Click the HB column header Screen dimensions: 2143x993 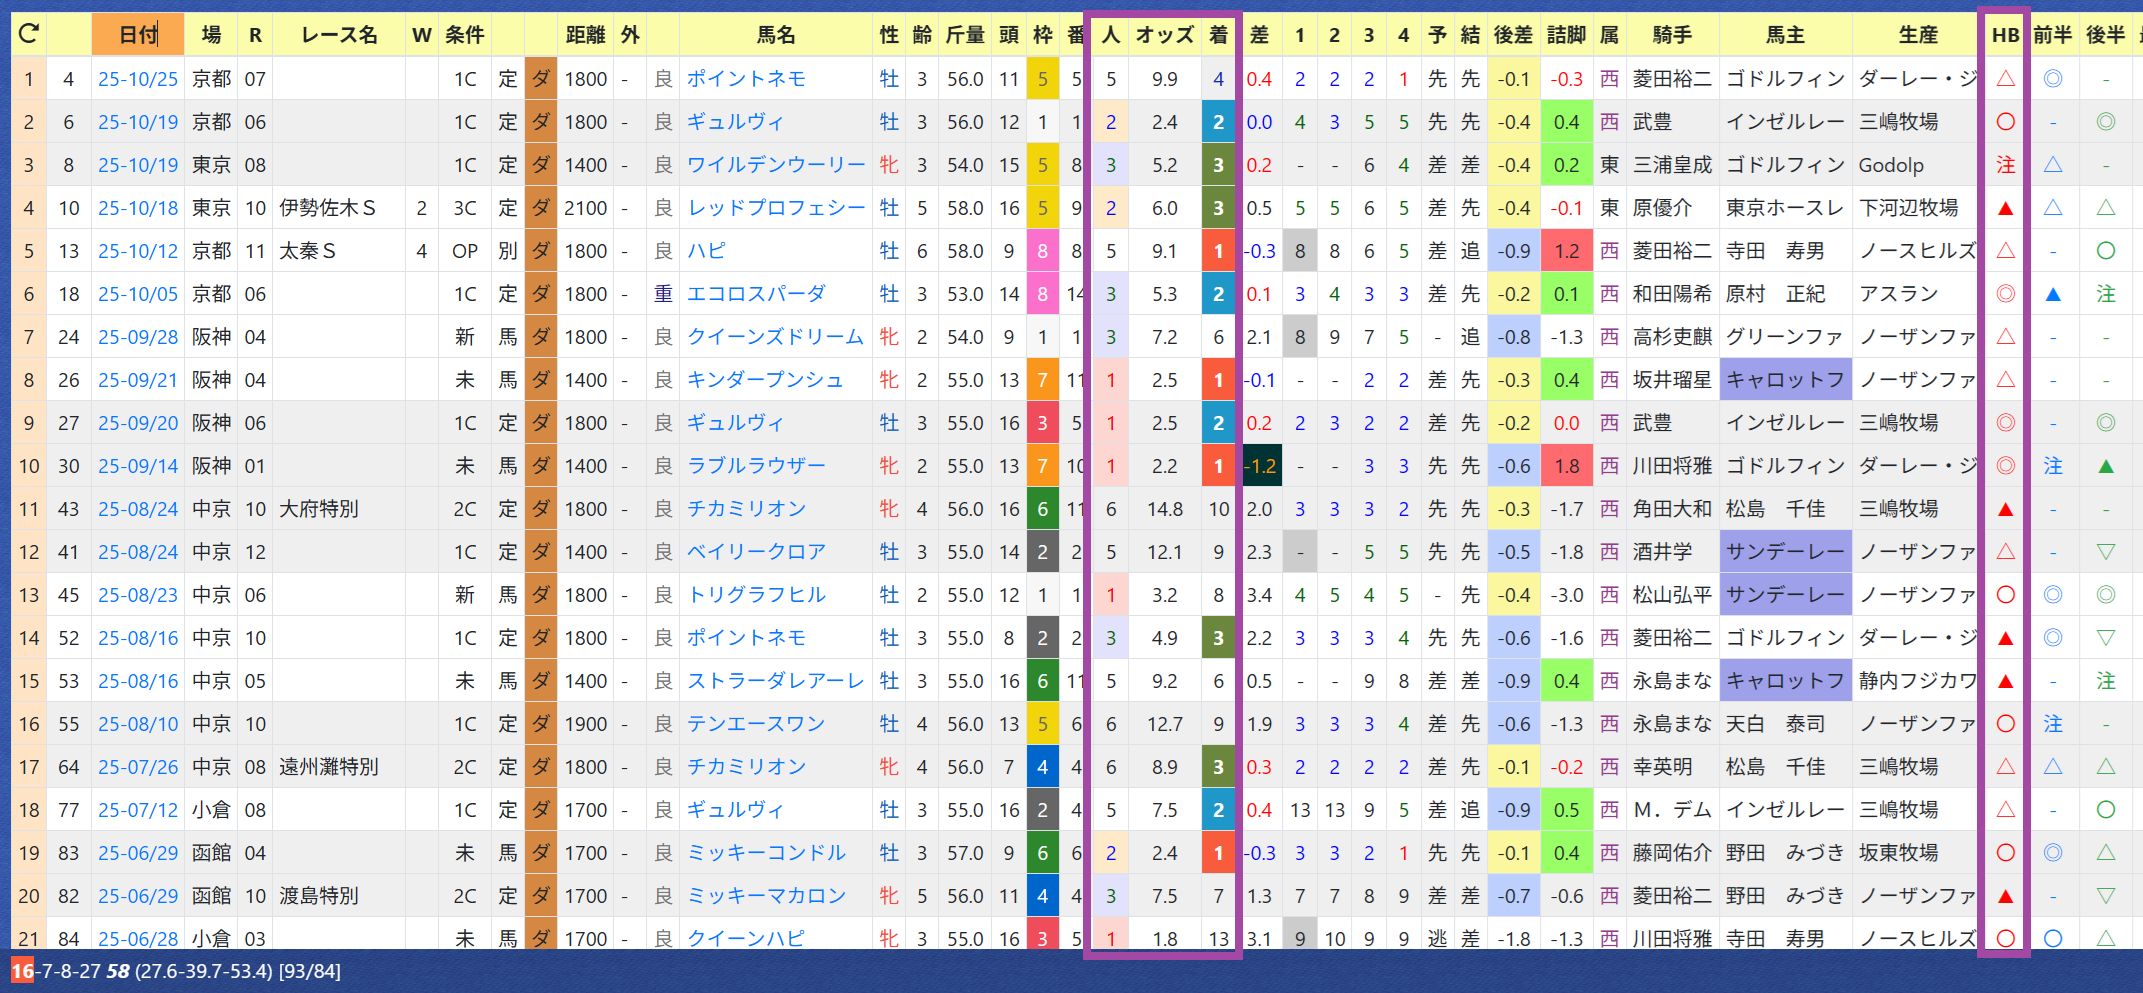2005,35
